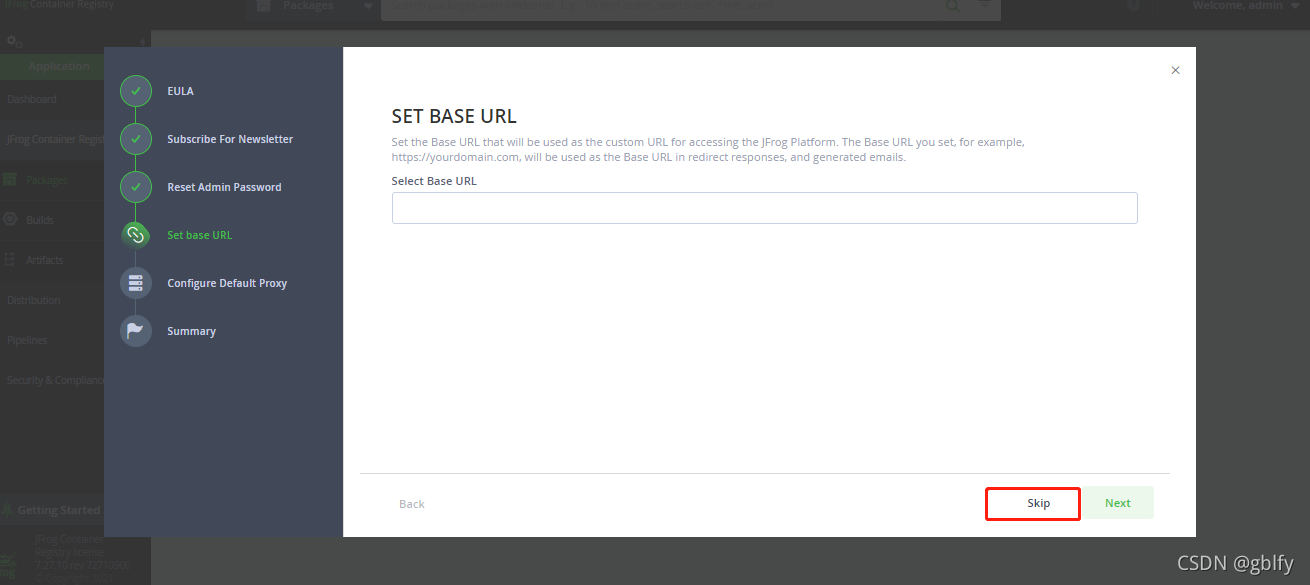1310x585 pixels.
Task: Click the Back button
Action: pyautogui.click(x=412, y=504)
